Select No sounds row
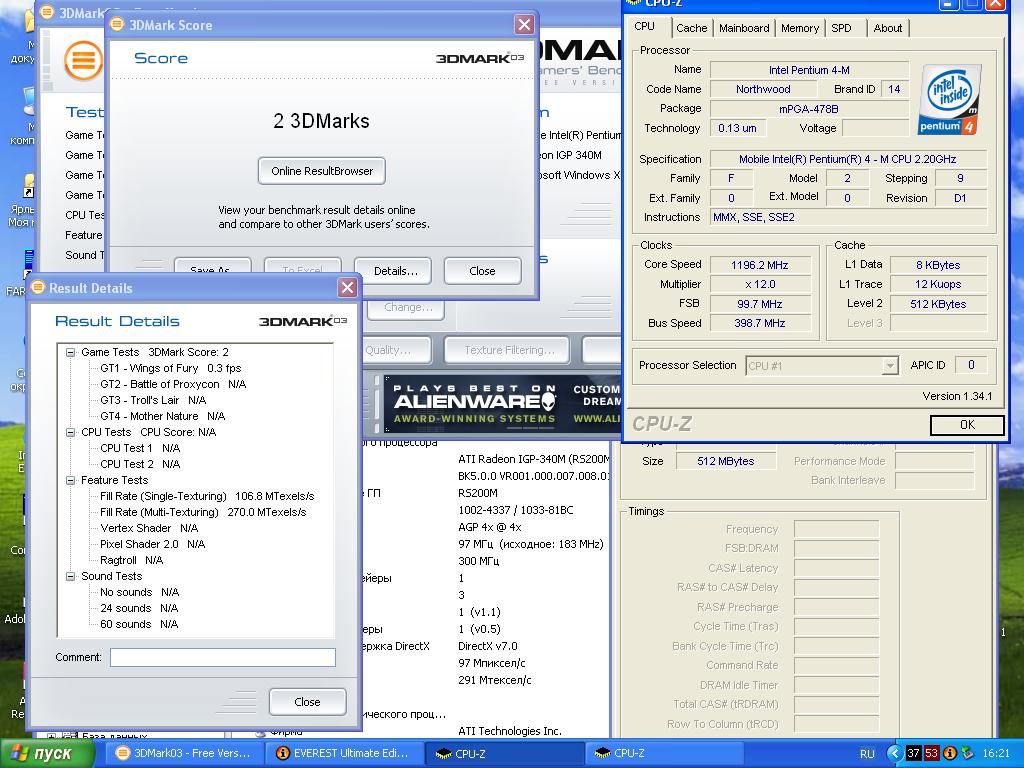 point(139,592)
